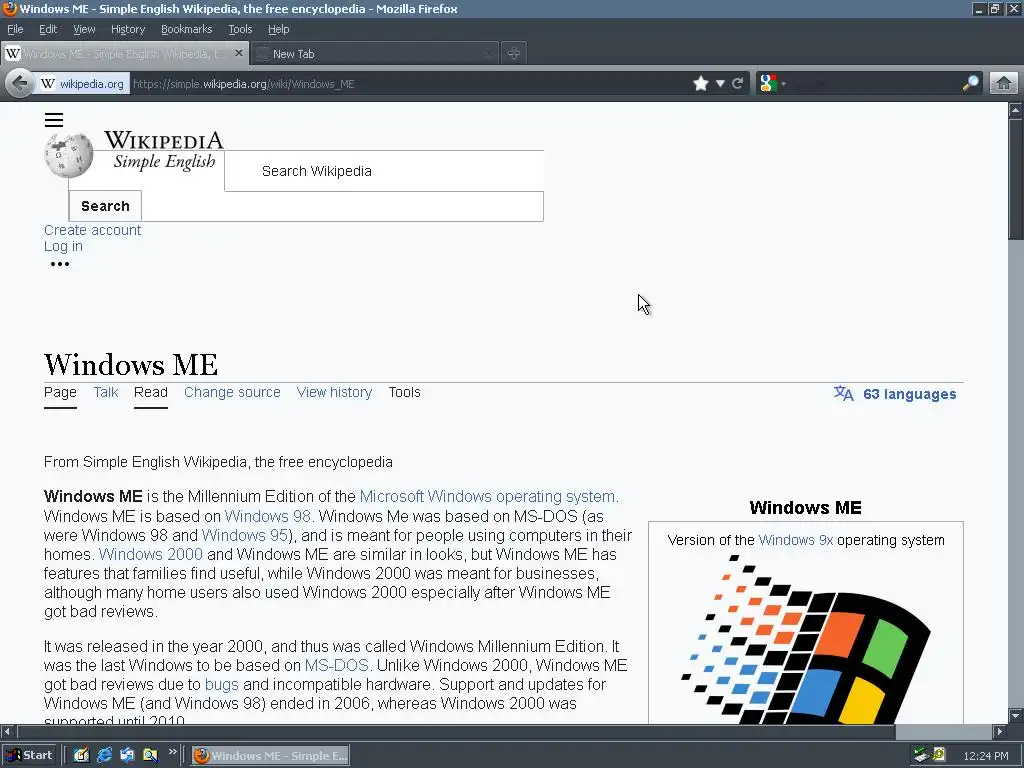Follow the Log in link
Screen dimensions: 1024x768
tap(63, 246)
